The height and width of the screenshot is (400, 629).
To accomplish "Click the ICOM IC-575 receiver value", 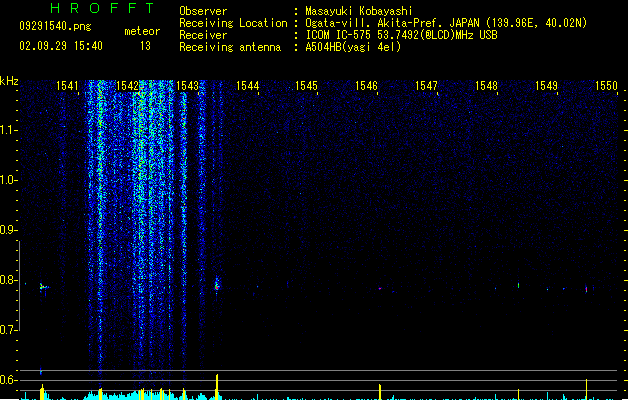I will click(402, 35).
